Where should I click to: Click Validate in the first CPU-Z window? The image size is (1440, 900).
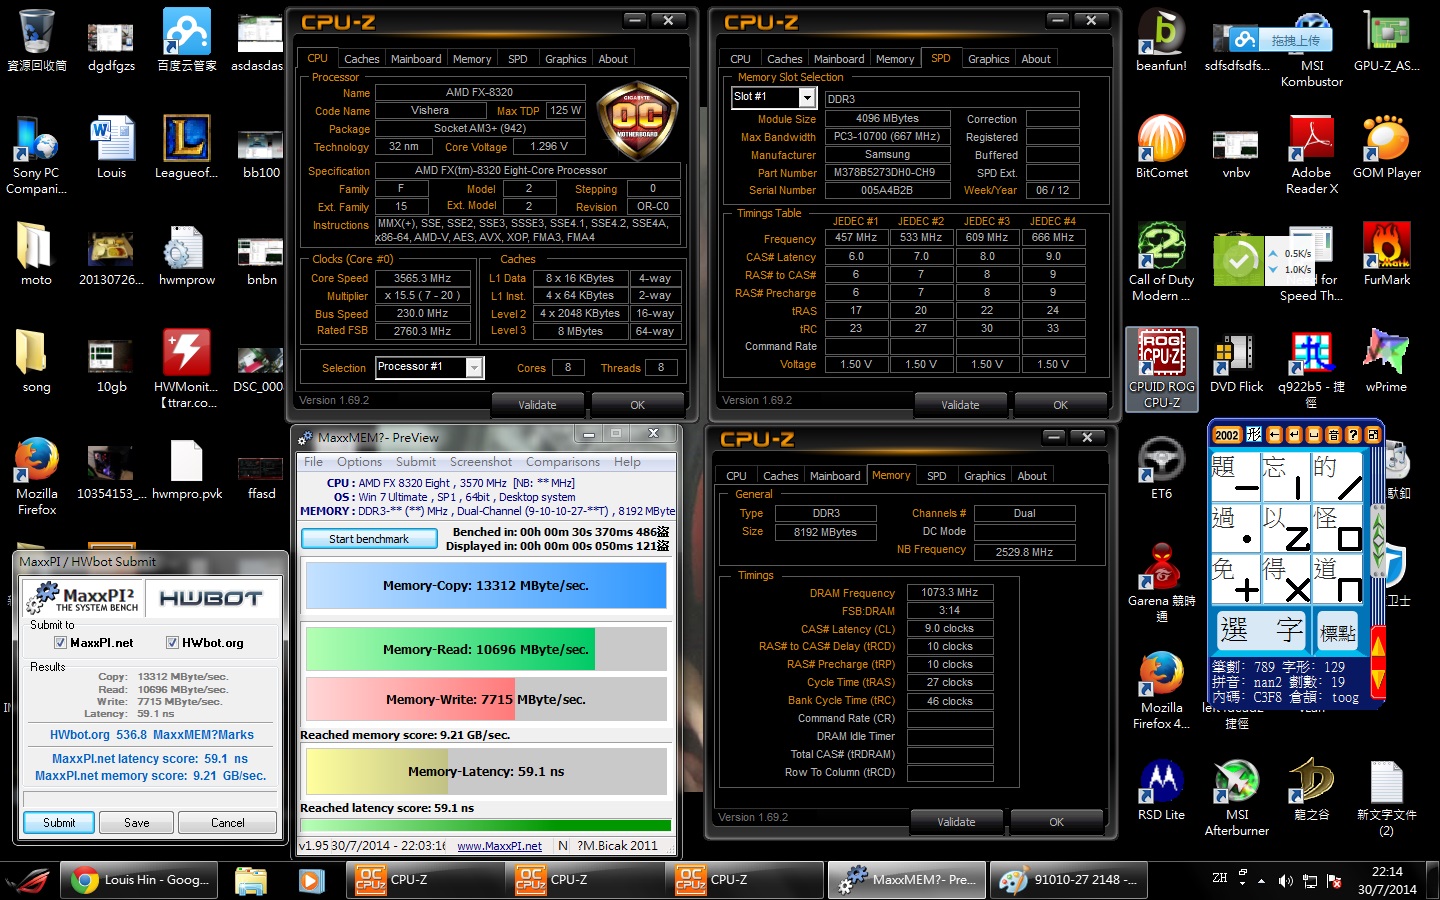pyautogui.click(x=537, y=405)
